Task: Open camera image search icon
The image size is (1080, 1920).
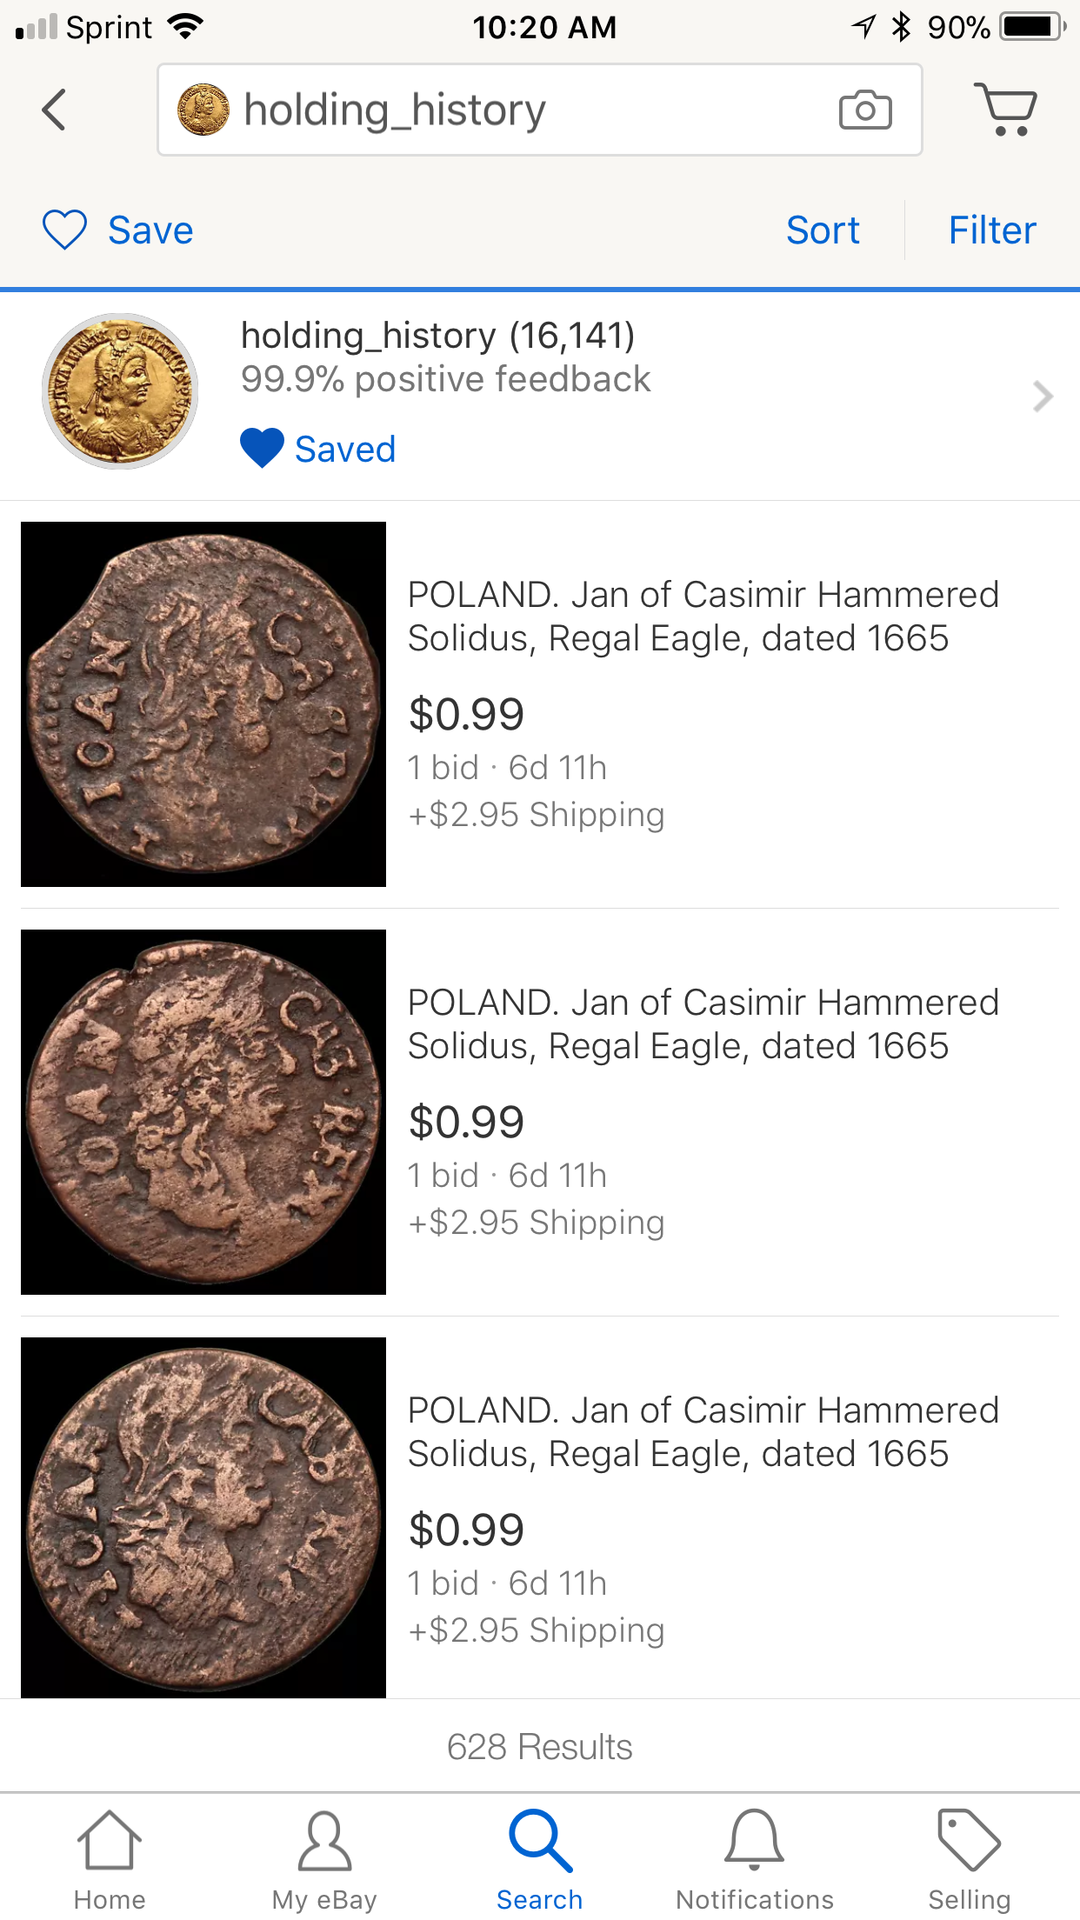Action: pyautogui.click(x=865, y=110)
